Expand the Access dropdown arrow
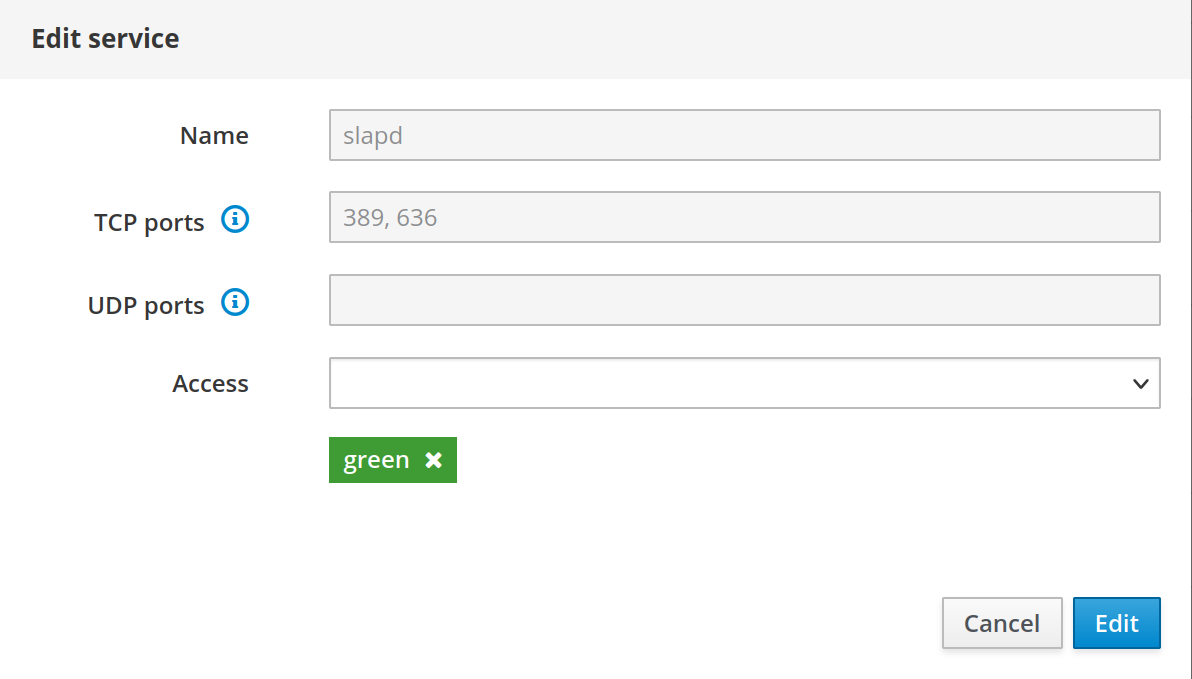1192x679 pixels. click(x=1140, y=383)
